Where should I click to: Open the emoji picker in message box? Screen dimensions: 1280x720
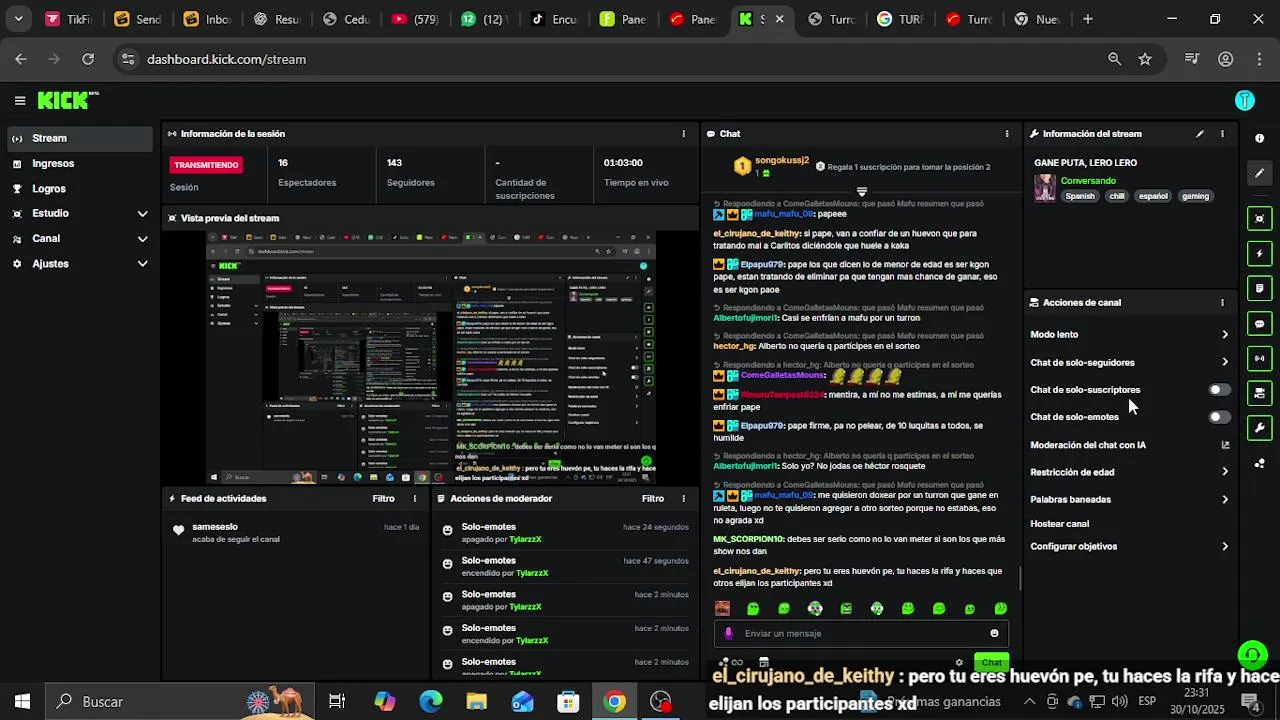coord(994,633)
